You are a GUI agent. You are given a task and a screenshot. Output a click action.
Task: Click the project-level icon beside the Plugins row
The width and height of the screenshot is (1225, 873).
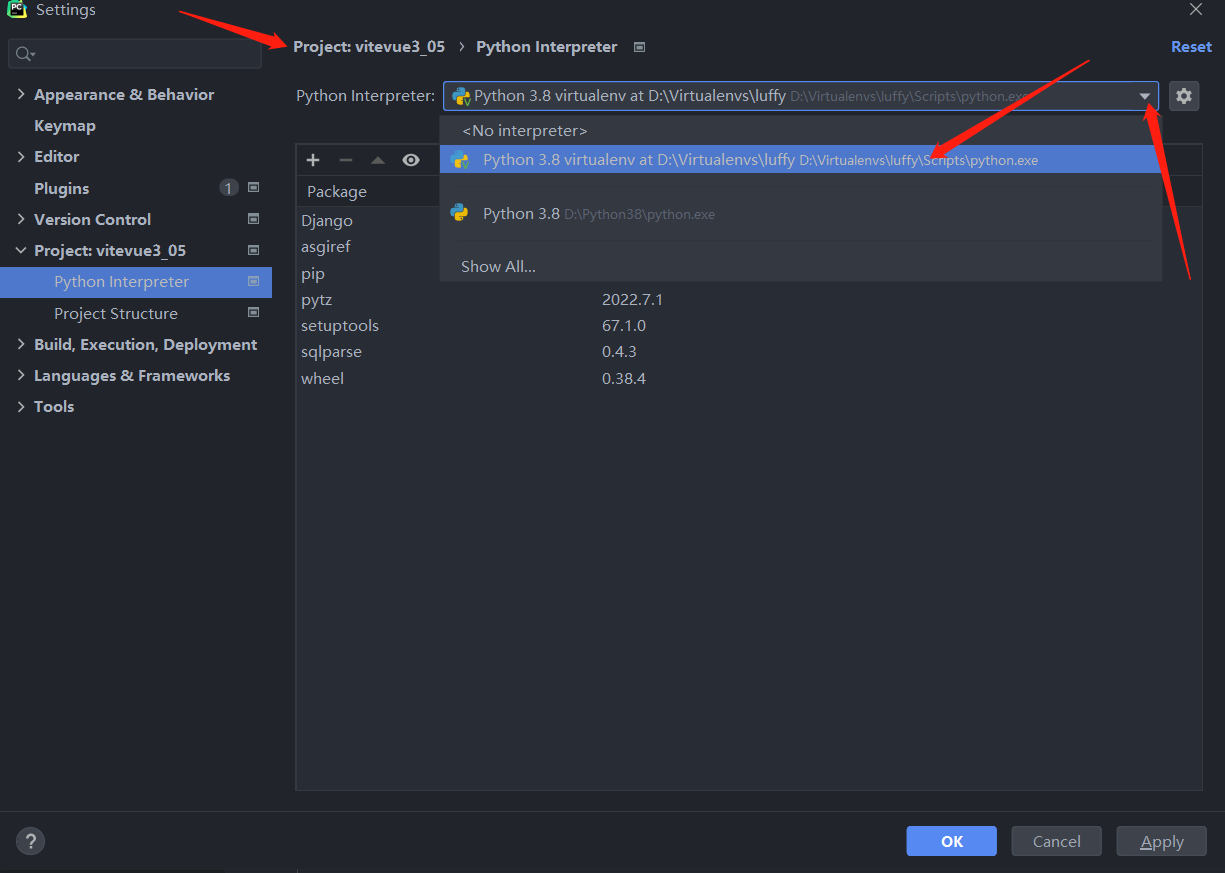(x=253, y=188)
